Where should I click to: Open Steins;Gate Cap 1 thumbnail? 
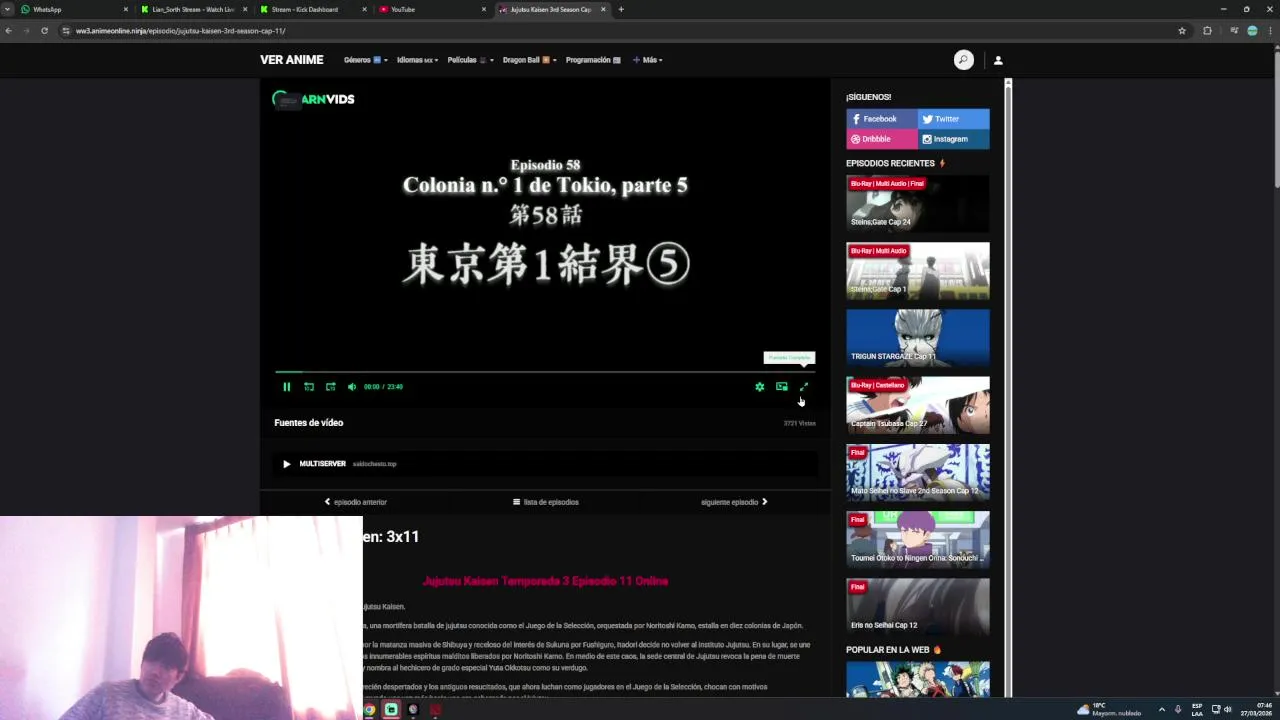pyautogui.click(x=918, y=270)
